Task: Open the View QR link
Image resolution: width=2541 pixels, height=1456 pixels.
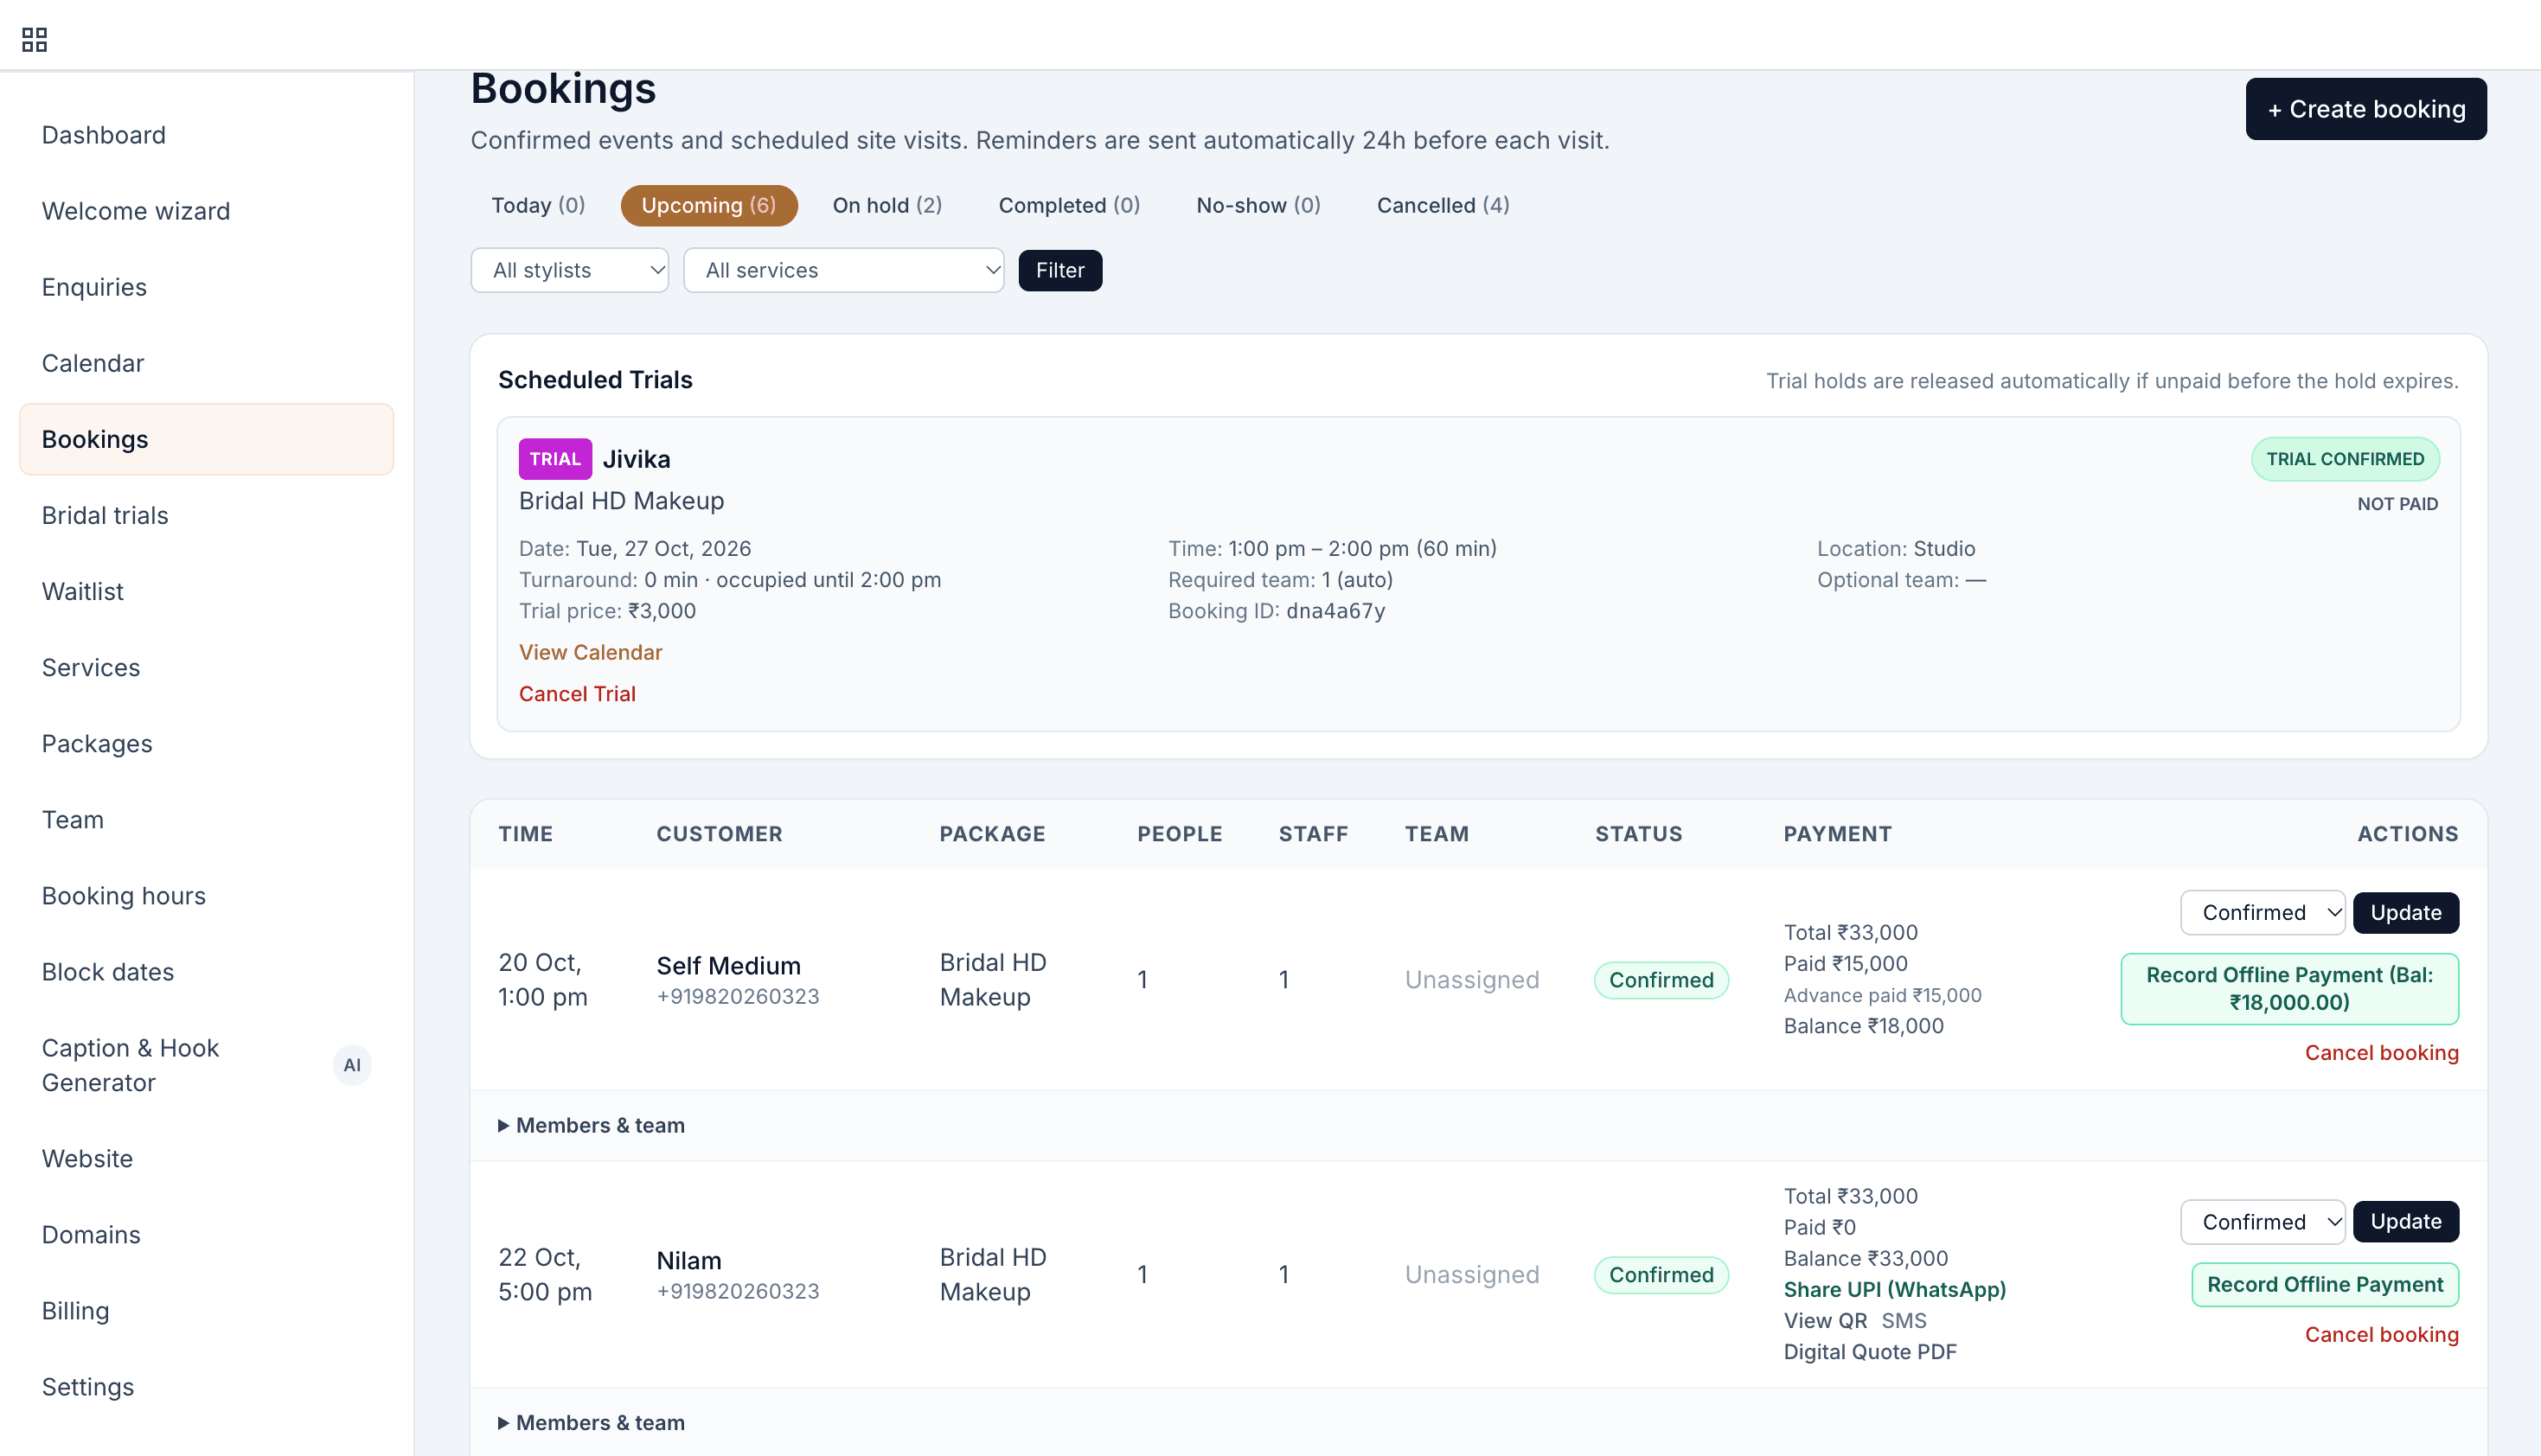Action: (1825, 1320)
